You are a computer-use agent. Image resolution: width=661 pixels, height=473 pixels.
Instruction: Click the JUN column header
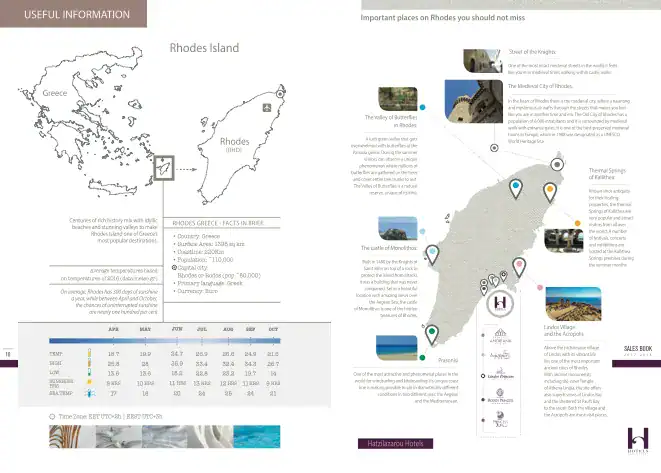pos(177,329)
